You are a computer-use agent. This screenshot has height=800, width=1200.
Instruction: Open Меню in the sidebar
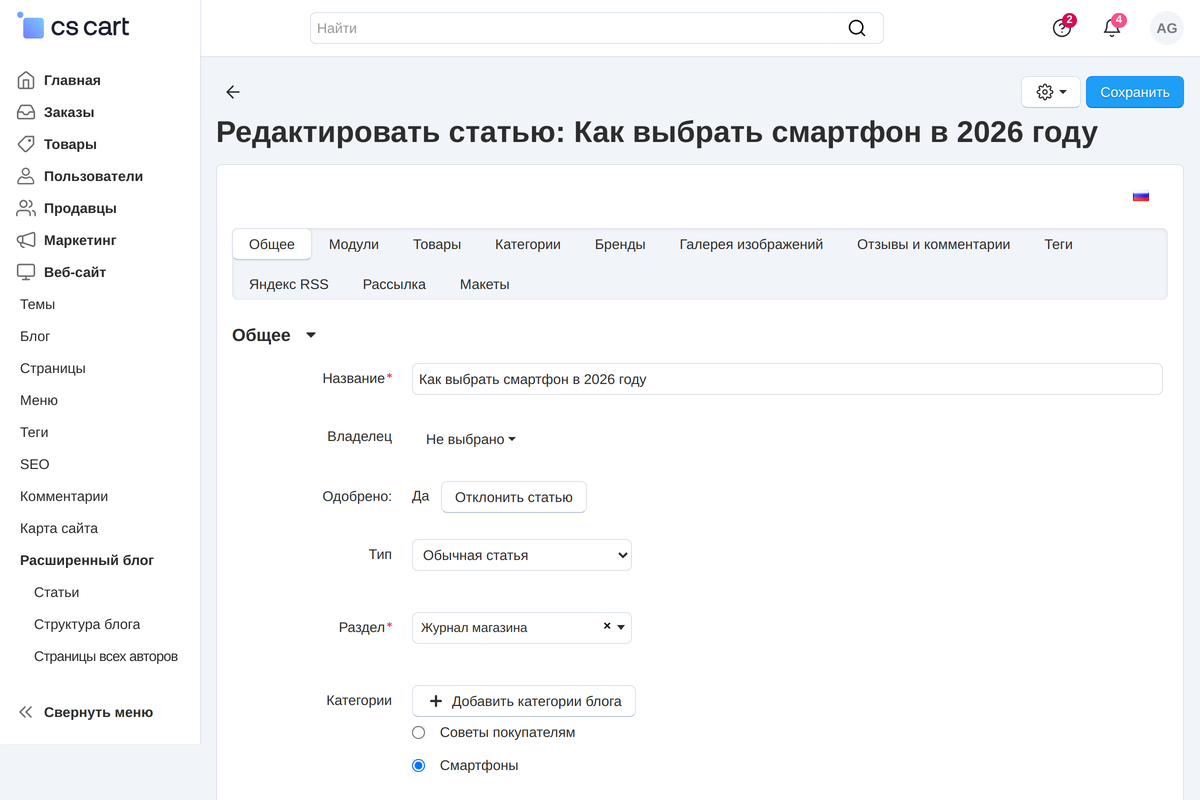point(39,400)
